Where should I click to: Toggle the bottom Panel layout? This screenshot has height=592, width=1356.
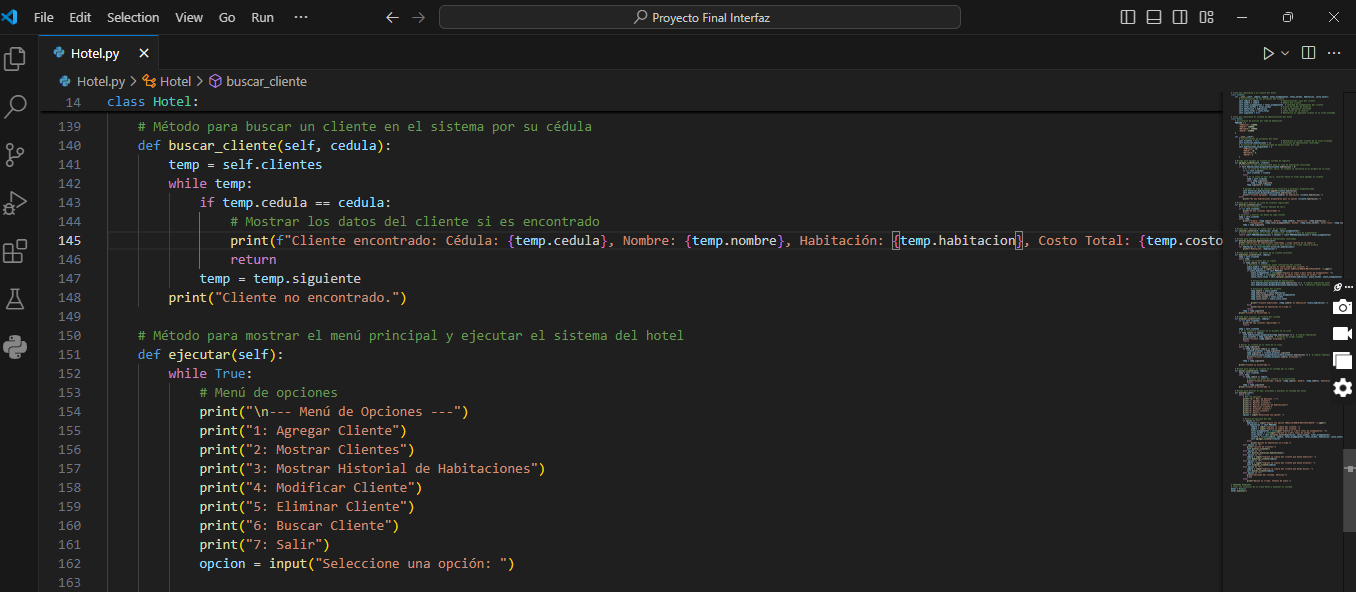coord(1154,17)
